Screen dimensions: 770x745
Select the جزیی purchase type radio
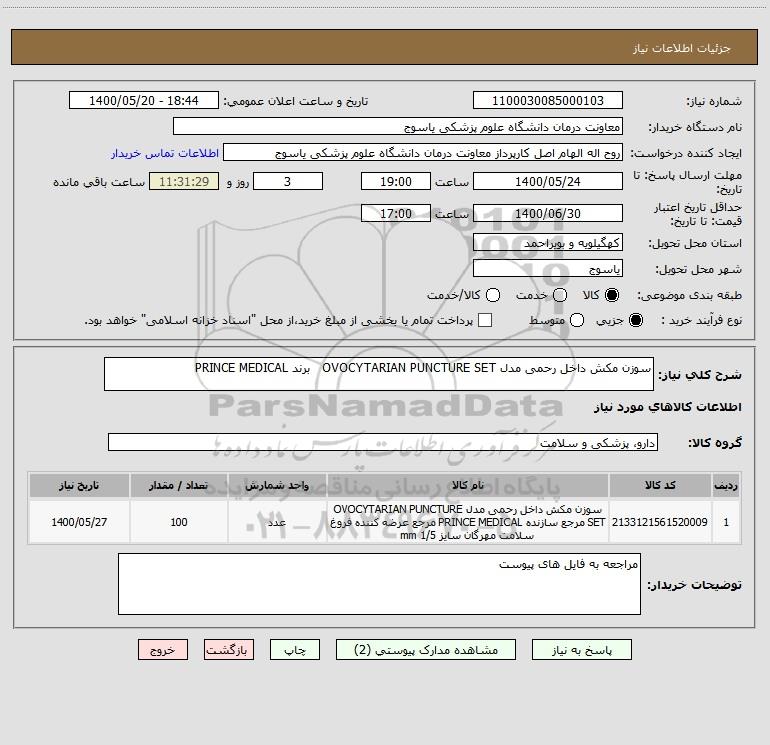click(637, 320)
